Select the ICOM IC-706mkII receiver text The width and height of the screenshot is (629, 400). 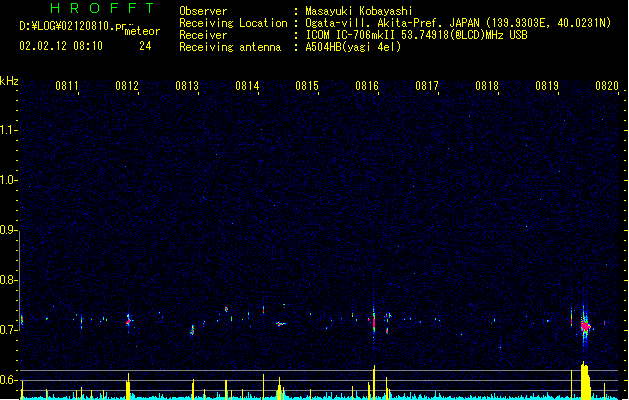pyautogui.click(x=416, y=35)
